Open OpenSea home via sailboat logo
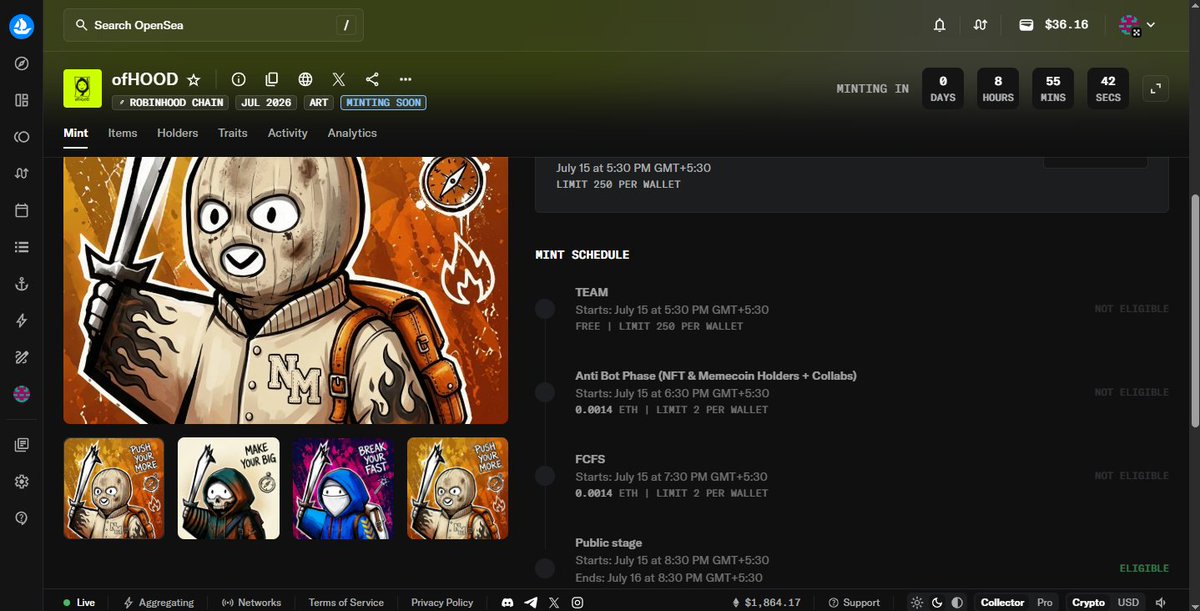 click(x=21, y=27)
